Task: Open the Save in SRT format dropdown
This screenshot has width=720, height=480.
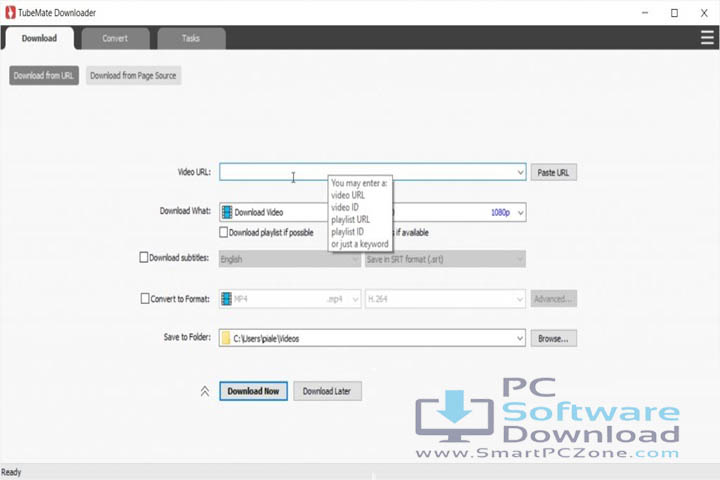Action: pos(520,260)
